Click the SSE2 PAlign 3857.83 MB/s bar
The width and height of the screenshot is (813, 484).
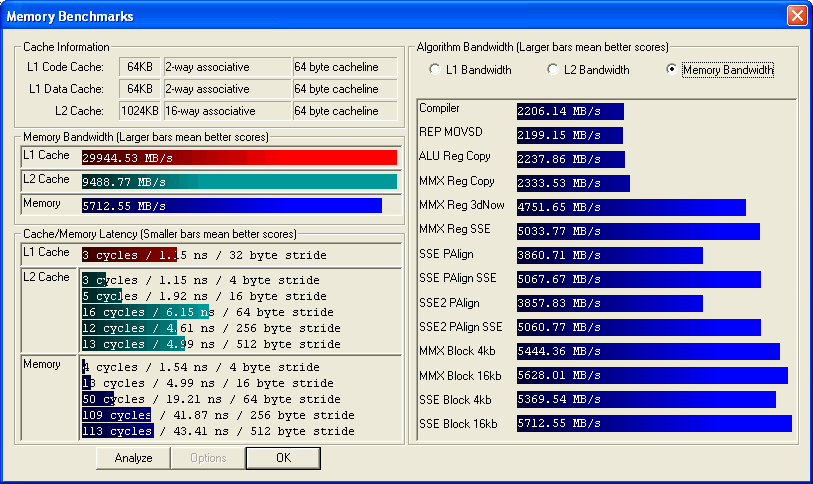pos(610,303)
